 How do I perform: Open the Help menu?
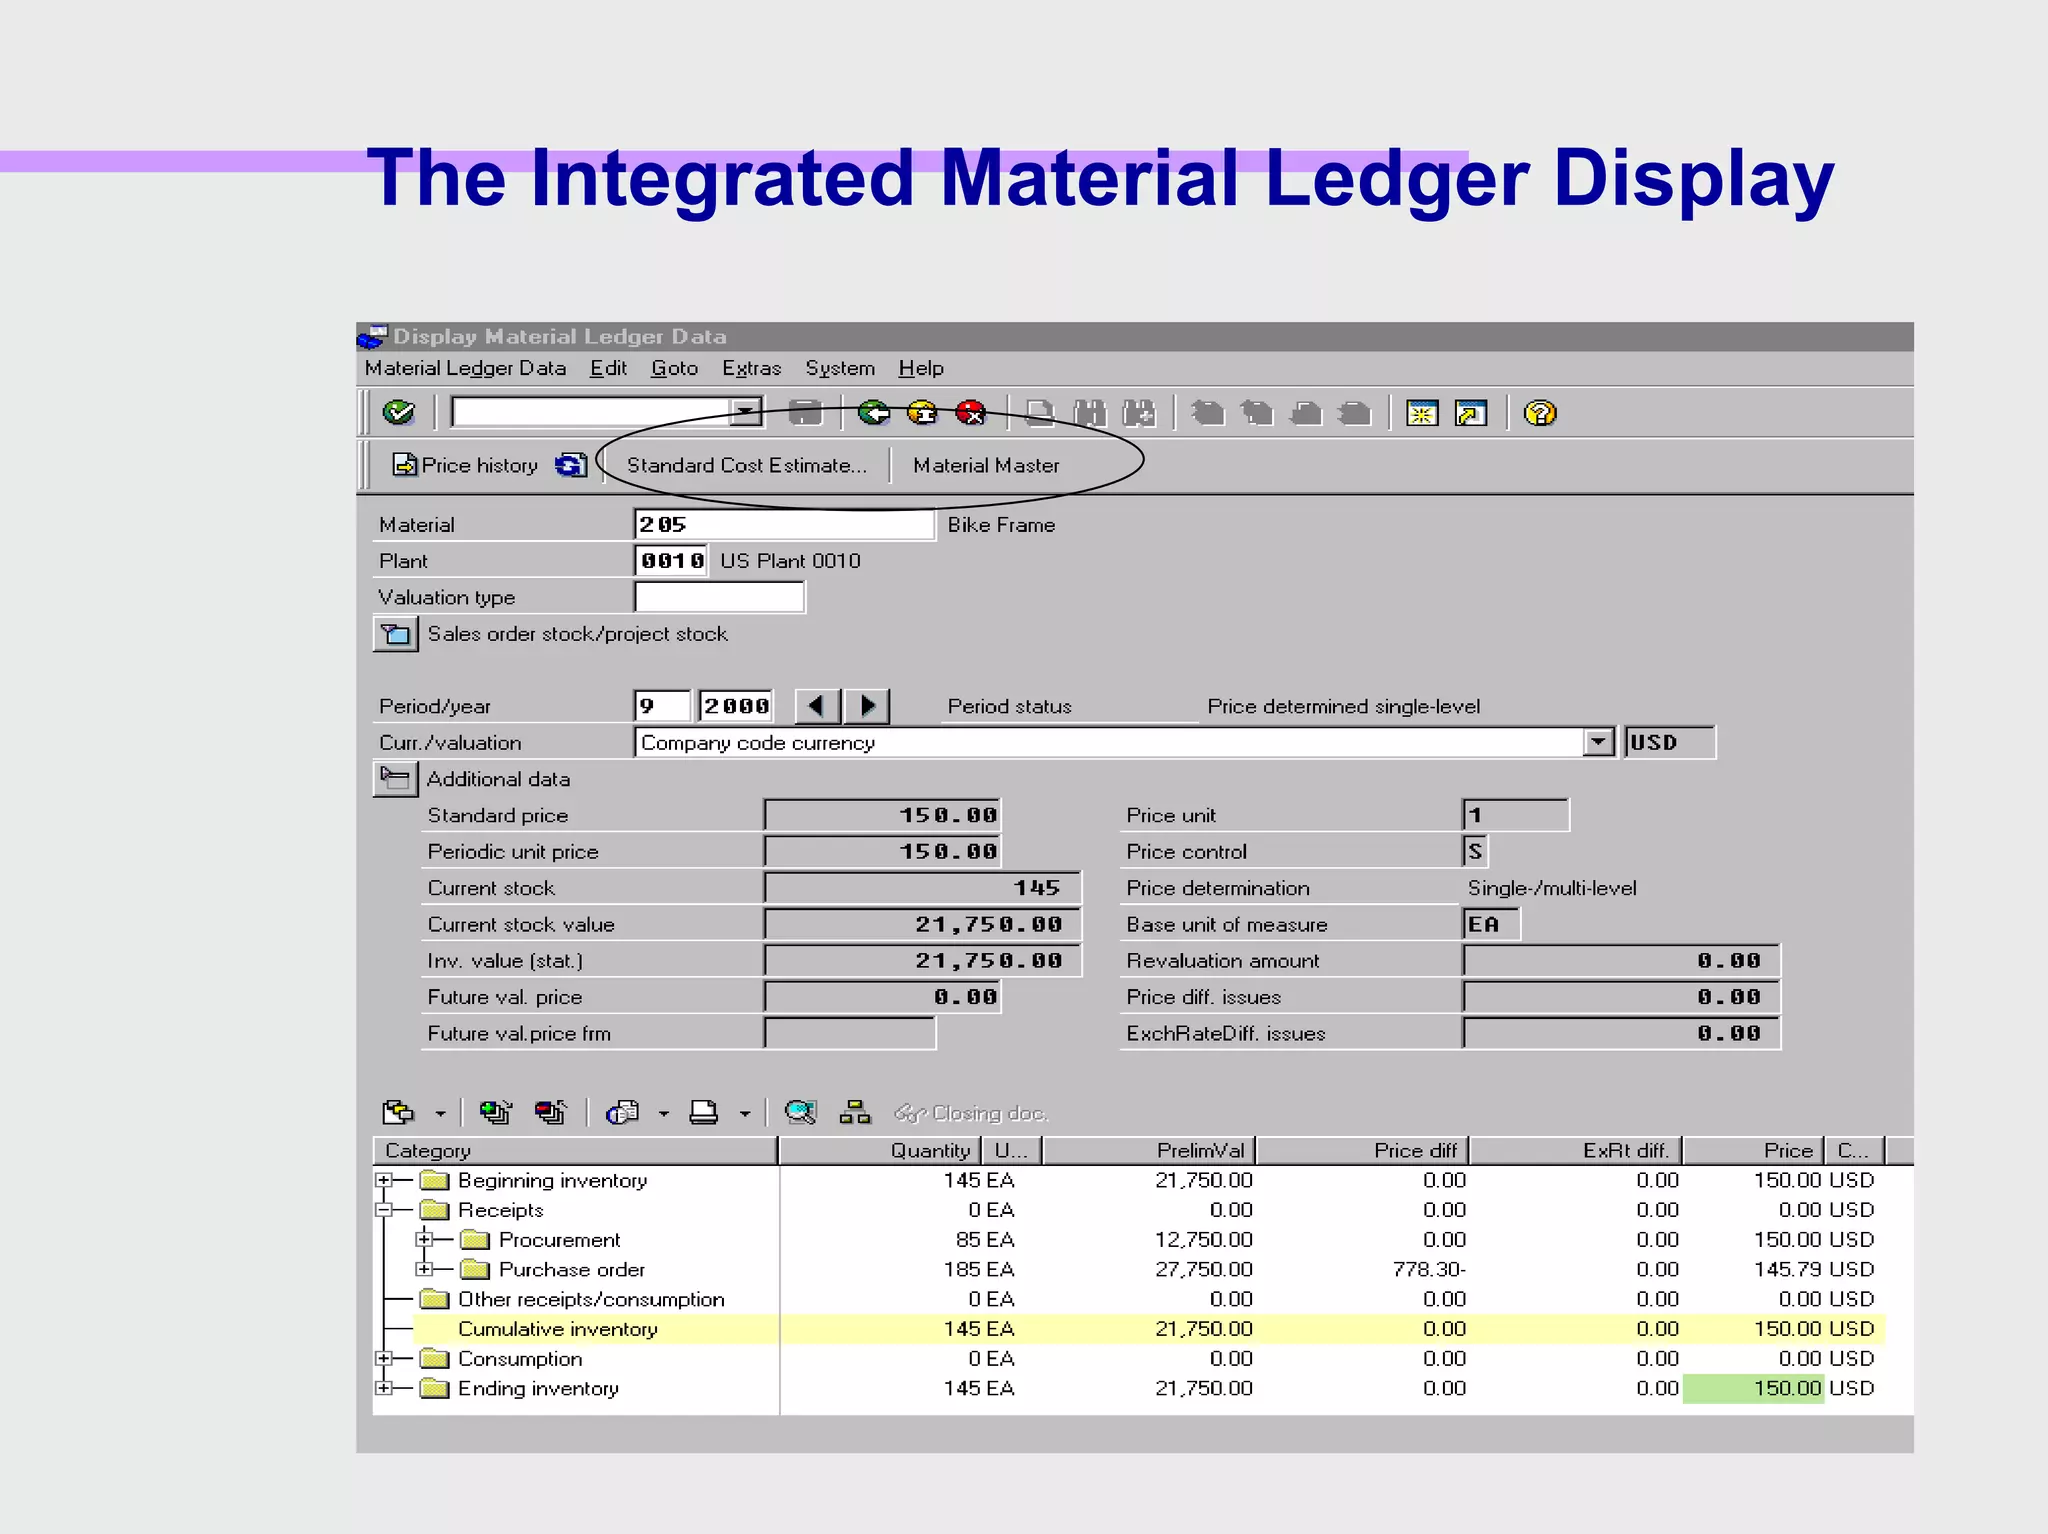[921, 368]
